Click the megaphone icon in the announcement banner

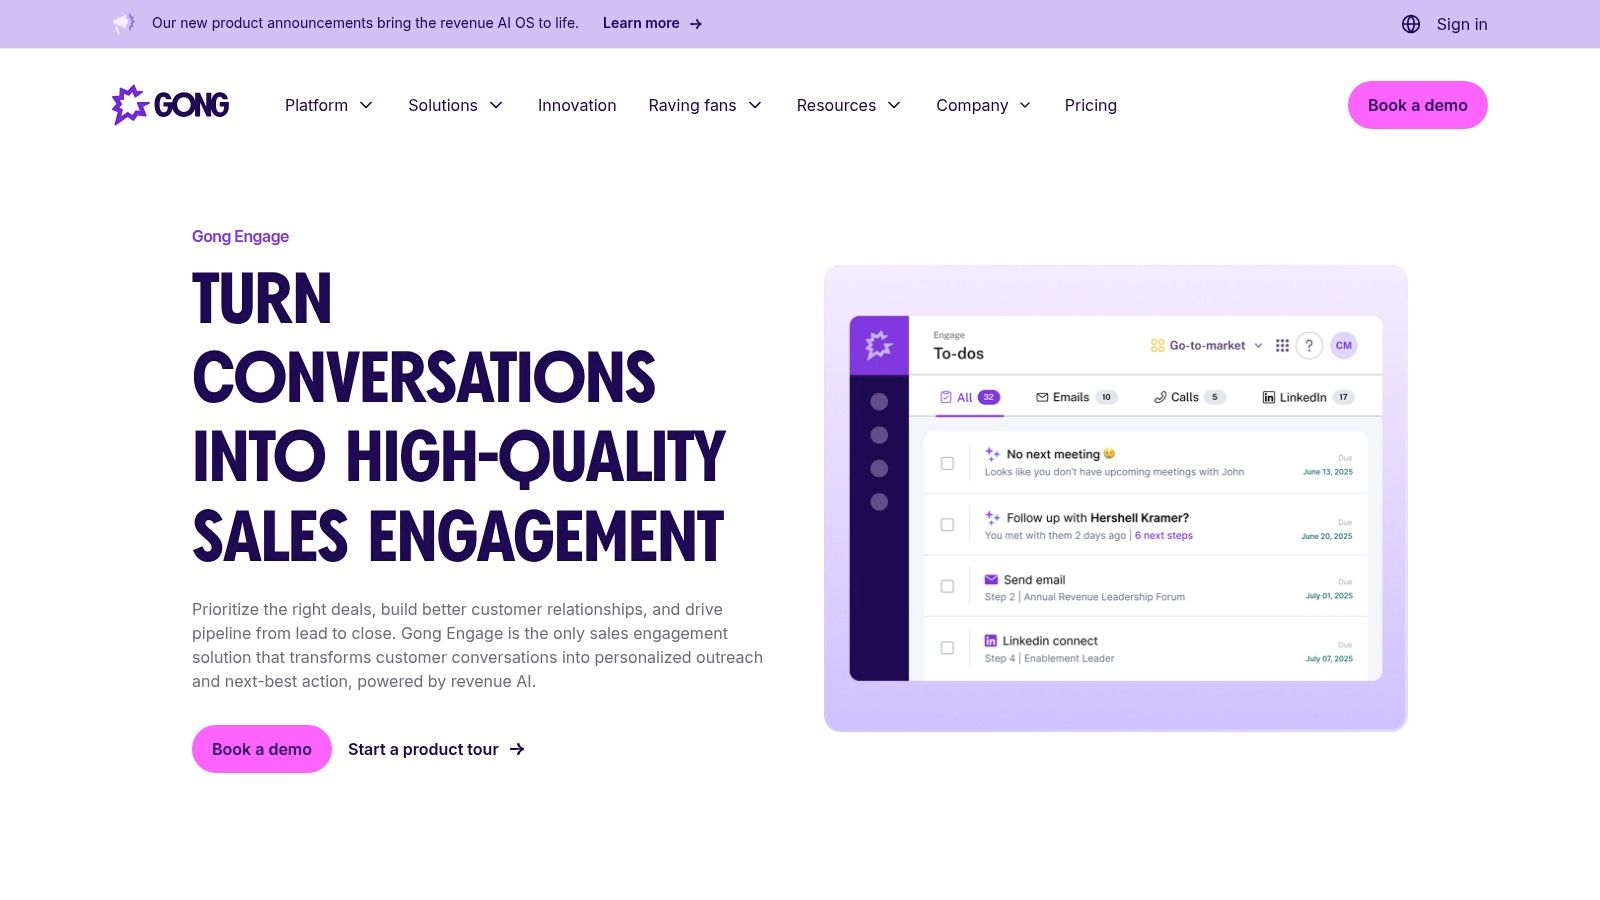[124, 23]
